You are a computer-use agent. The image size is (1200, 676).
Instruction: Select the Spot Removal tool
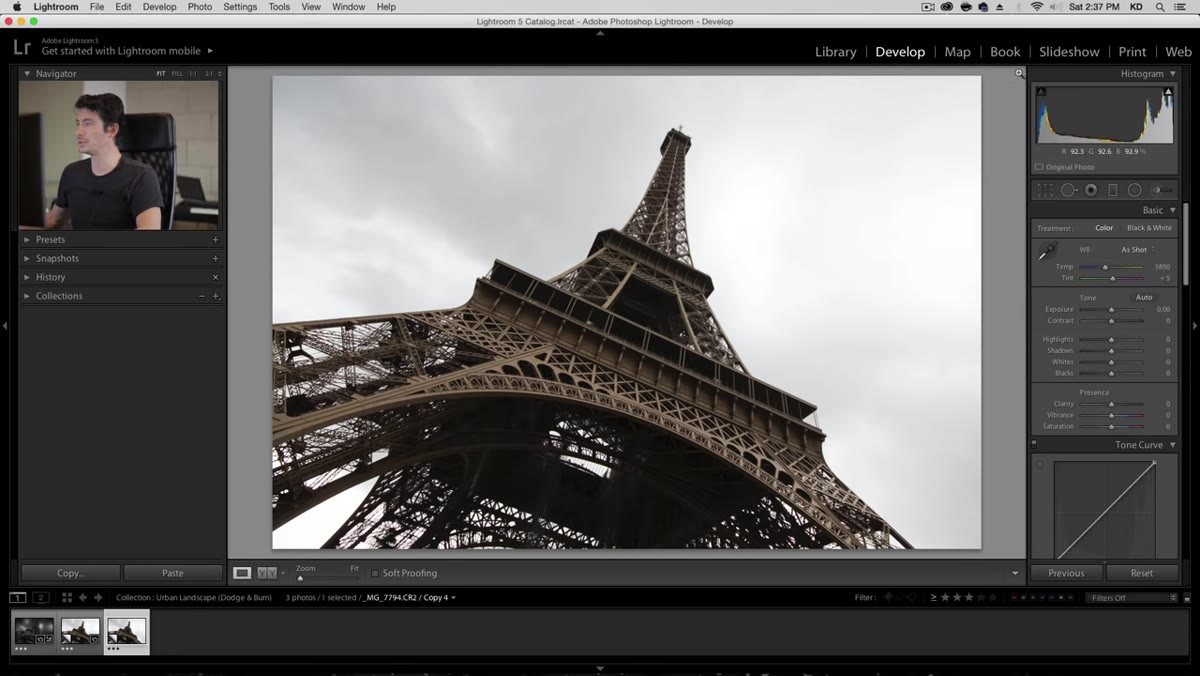click(x=1068, y=190)
